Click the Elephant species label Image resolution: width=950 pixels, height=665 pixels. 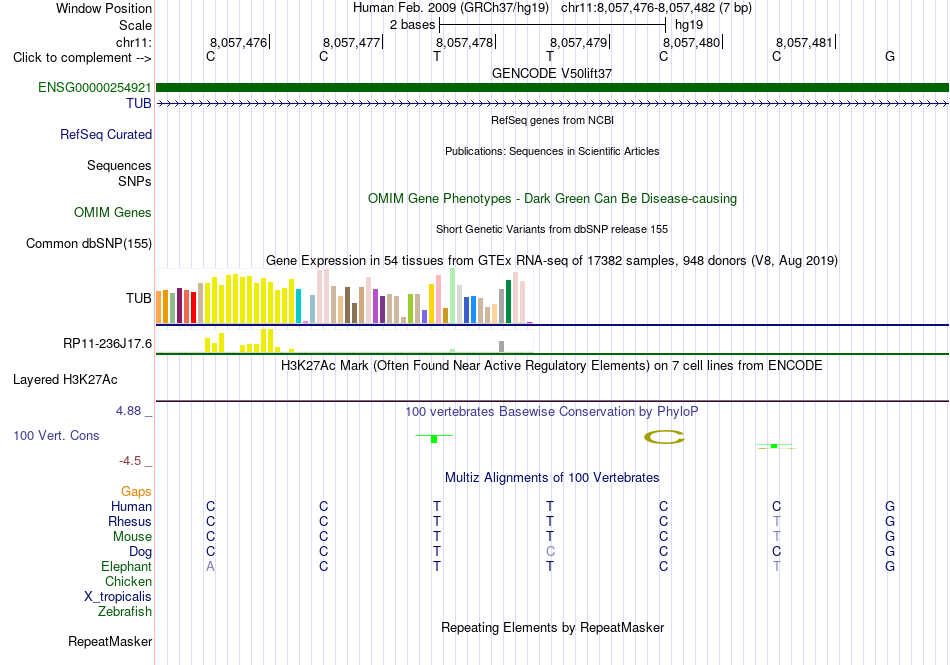[126, 566]
